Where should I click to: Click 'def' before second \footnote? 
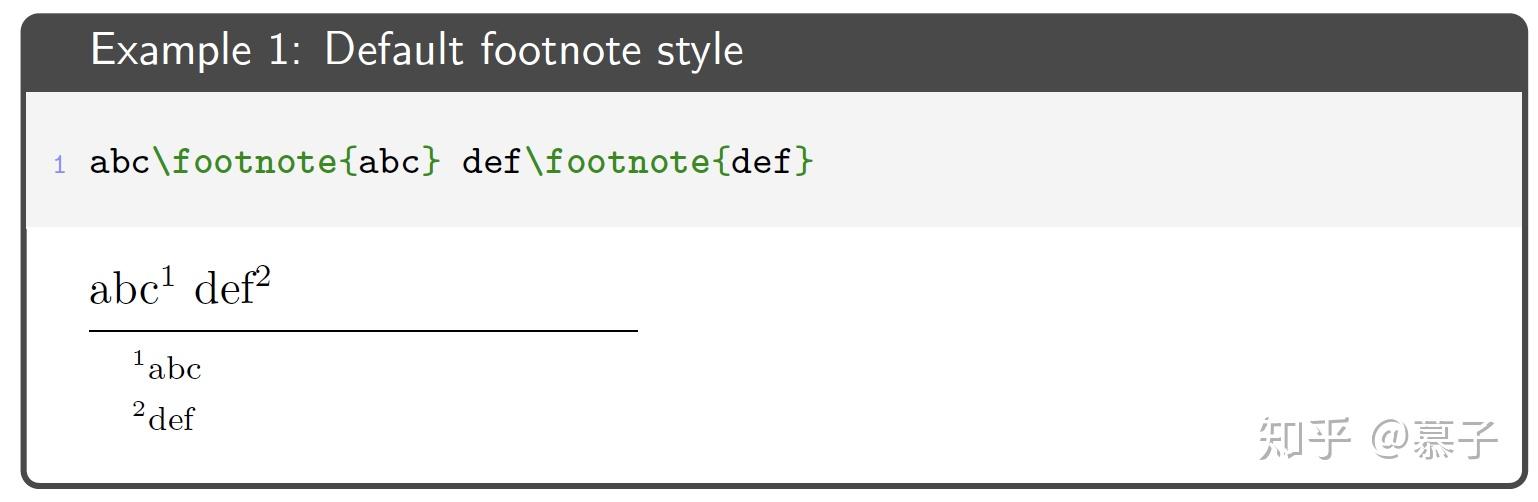(491, 161)
